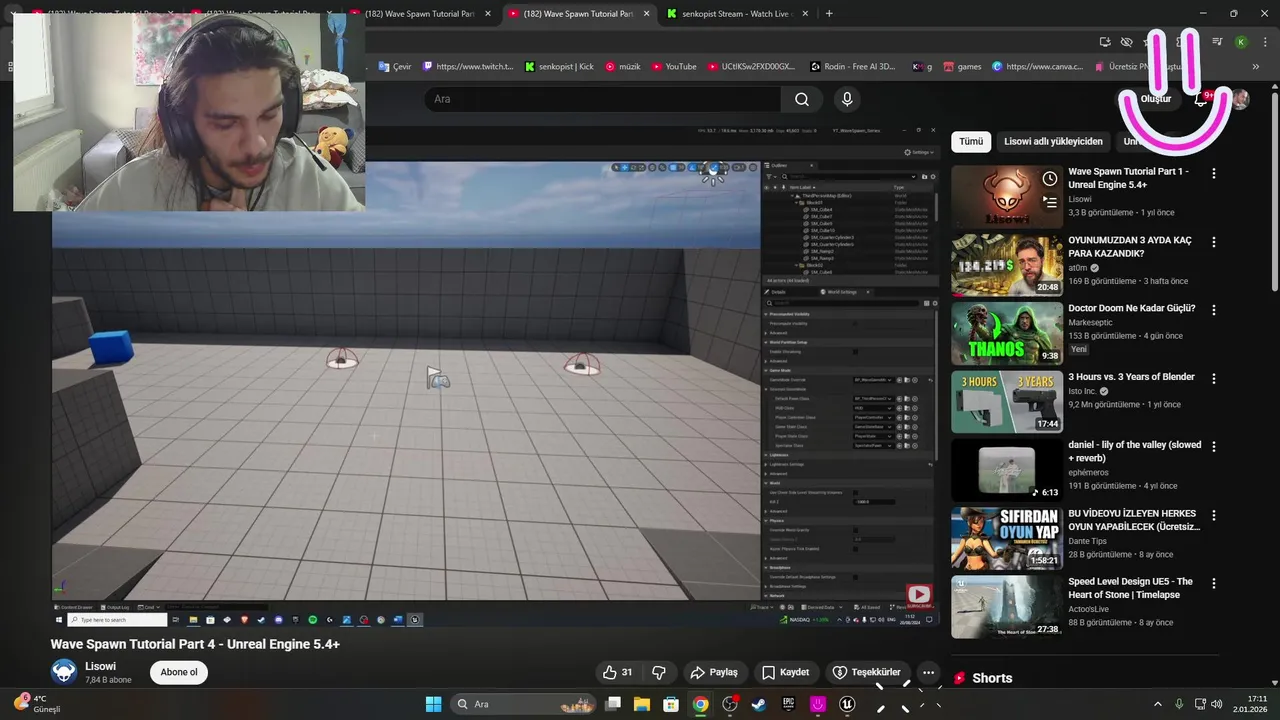This screenshot has height=720, width=1280.
Task: Open the weather widget showing 4°C
Action: pyautogui.click(x=37, y=704)
